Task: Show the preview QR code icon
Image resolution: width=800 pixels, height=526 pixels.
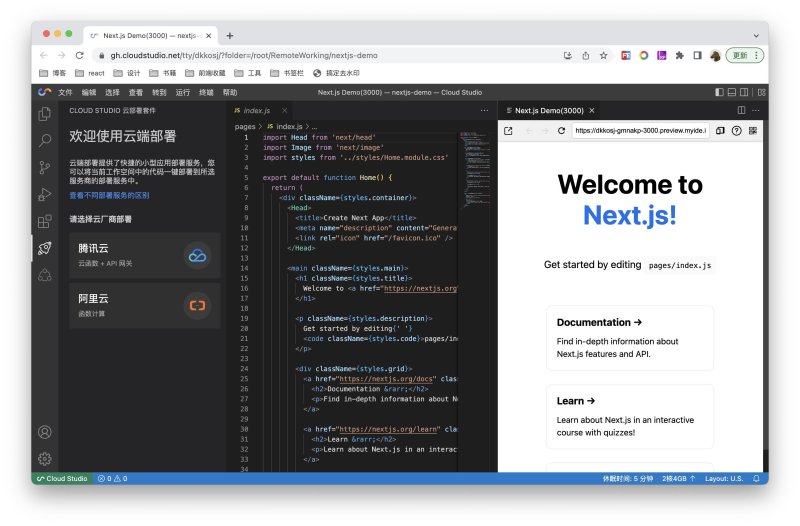Action: (753, 131)
